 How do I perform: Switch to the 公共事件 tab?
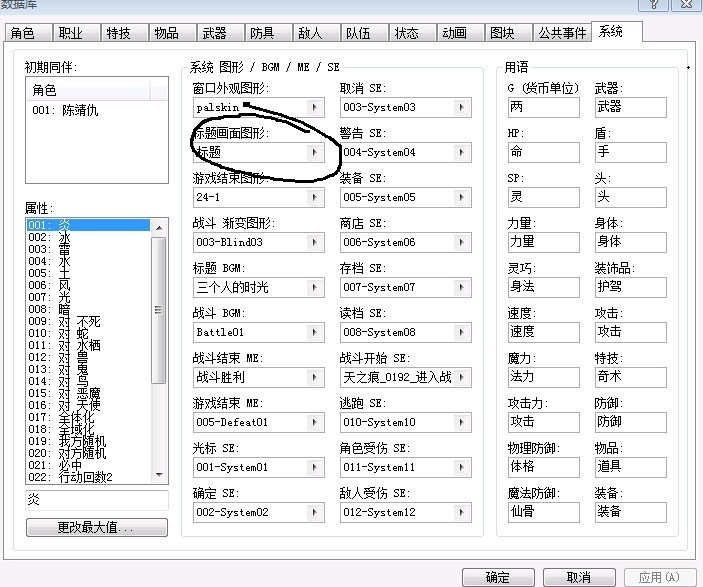(562, 33)
